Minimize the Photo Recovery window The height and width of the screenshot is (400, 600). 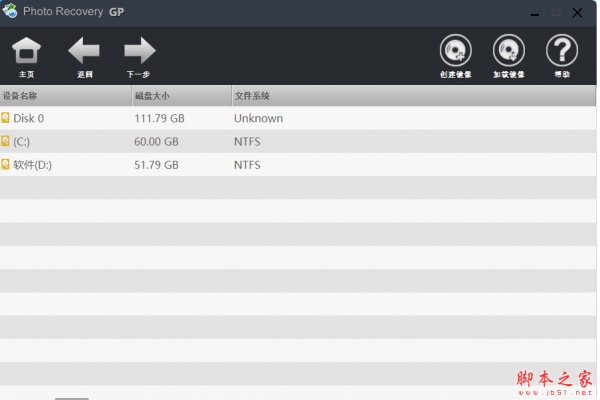pos(535,14)
